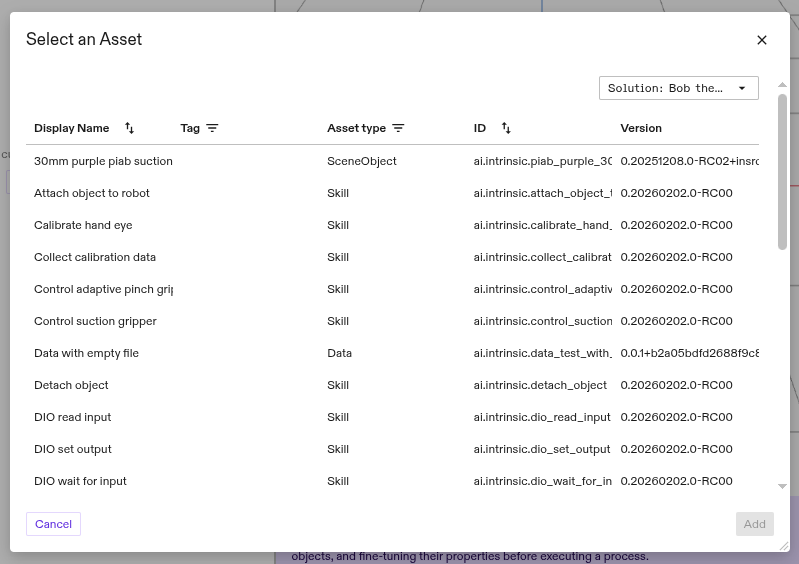
Task: Click the Version column header
Action: (641, 128)
